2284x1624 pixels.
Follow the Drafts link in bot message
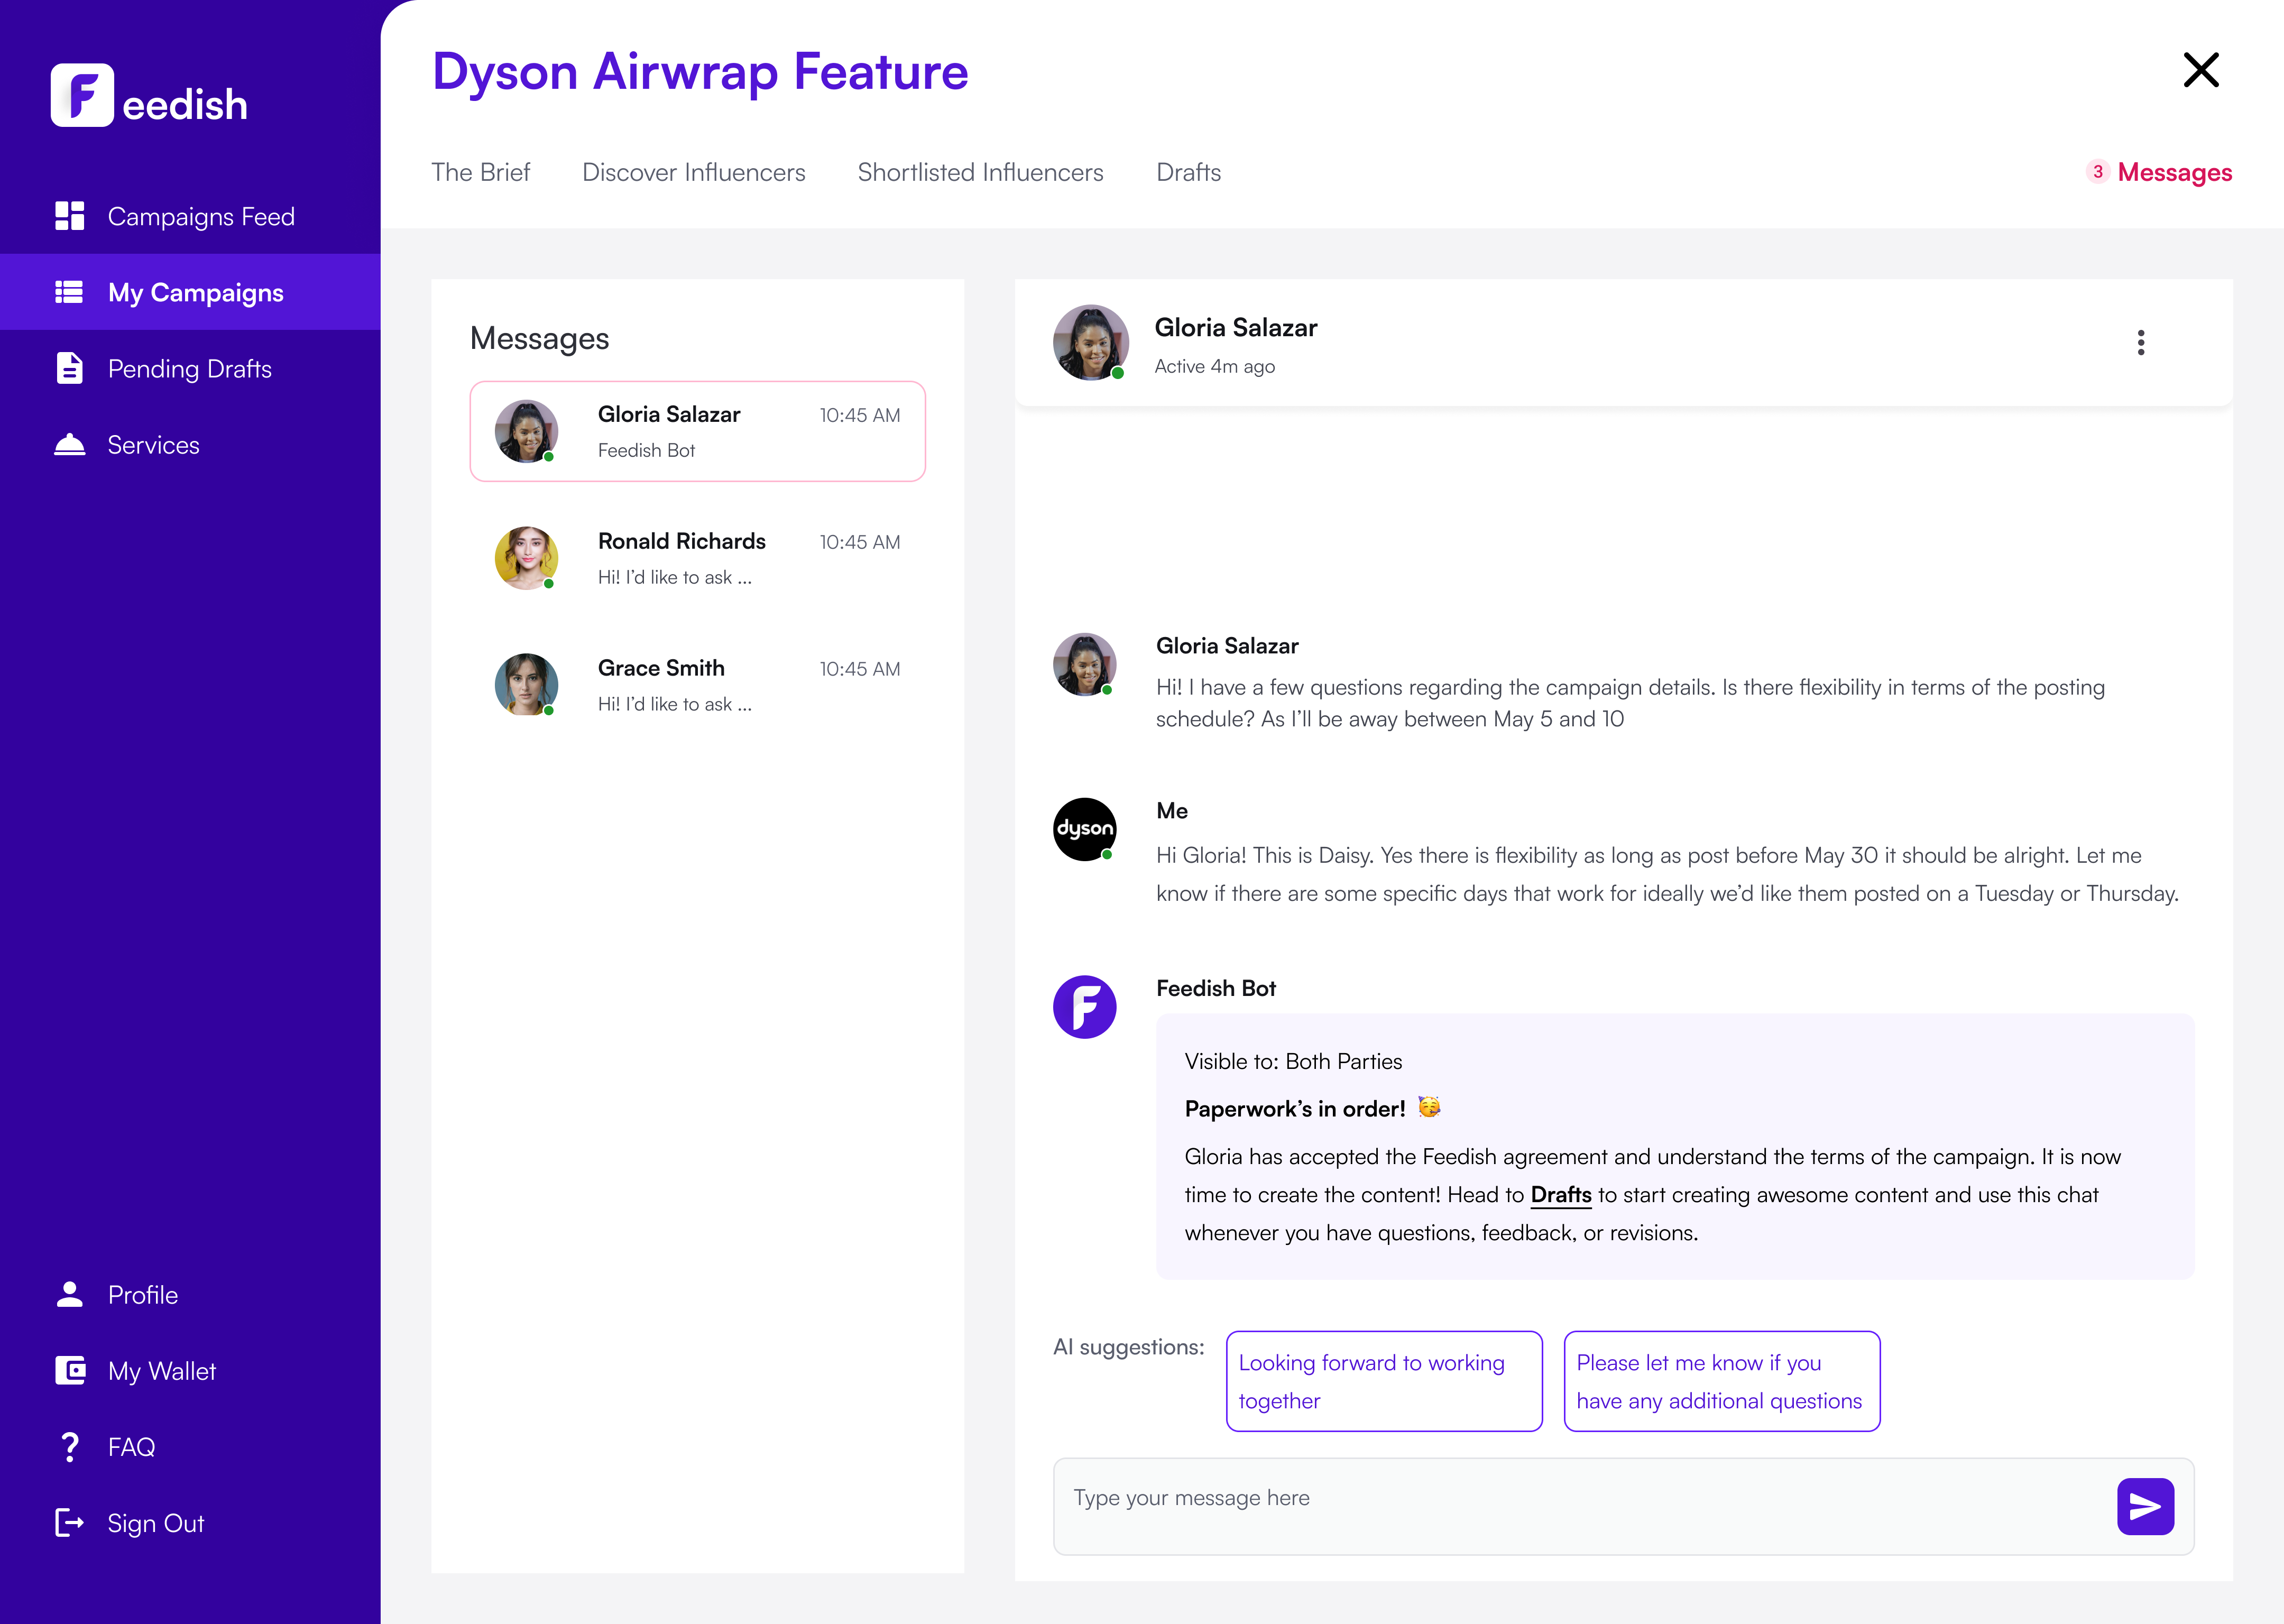point(1560,1194)
